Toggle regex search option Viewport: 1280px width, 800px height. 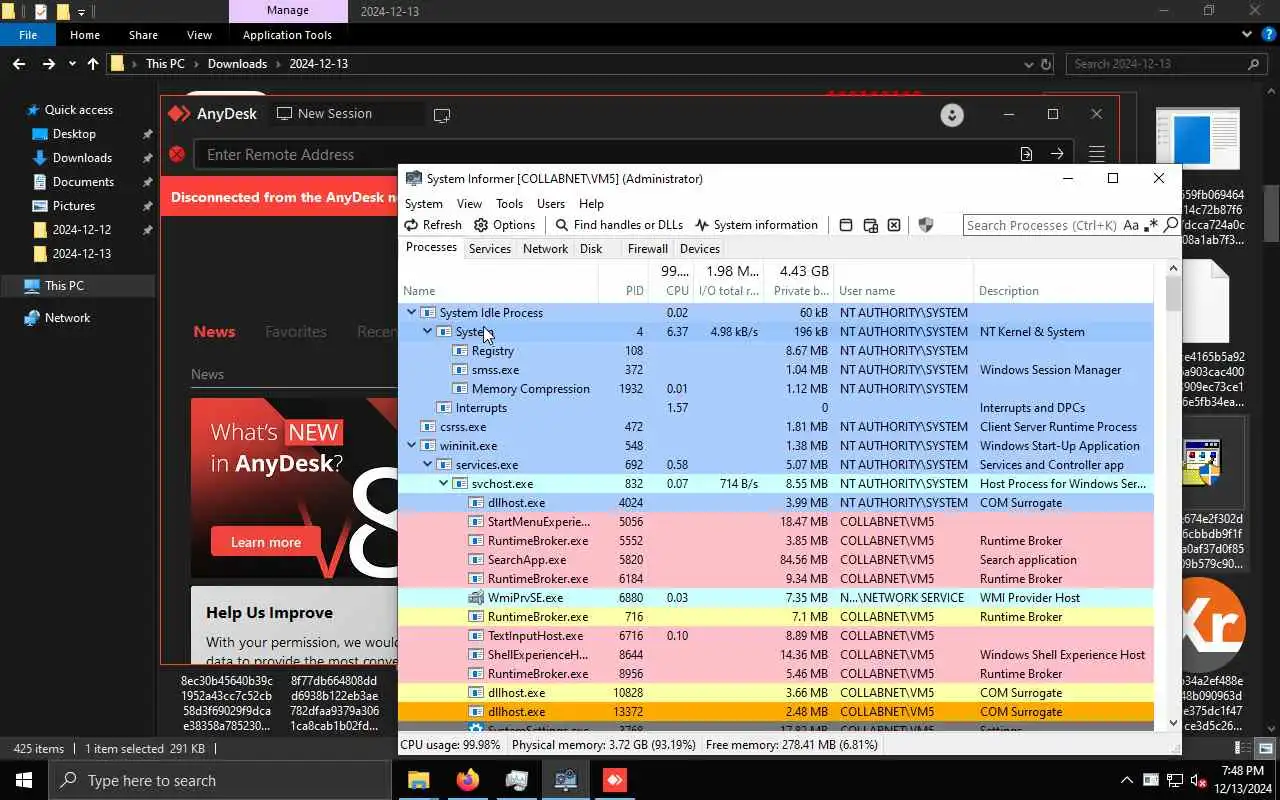click(1151, 225)
